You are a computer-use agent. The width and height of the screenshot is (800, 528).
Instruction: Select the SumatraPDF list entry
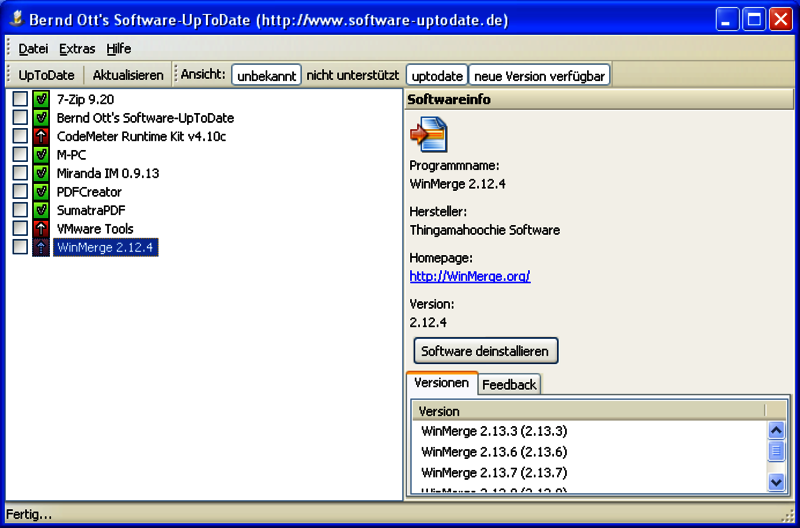click(x=91, y=210)
